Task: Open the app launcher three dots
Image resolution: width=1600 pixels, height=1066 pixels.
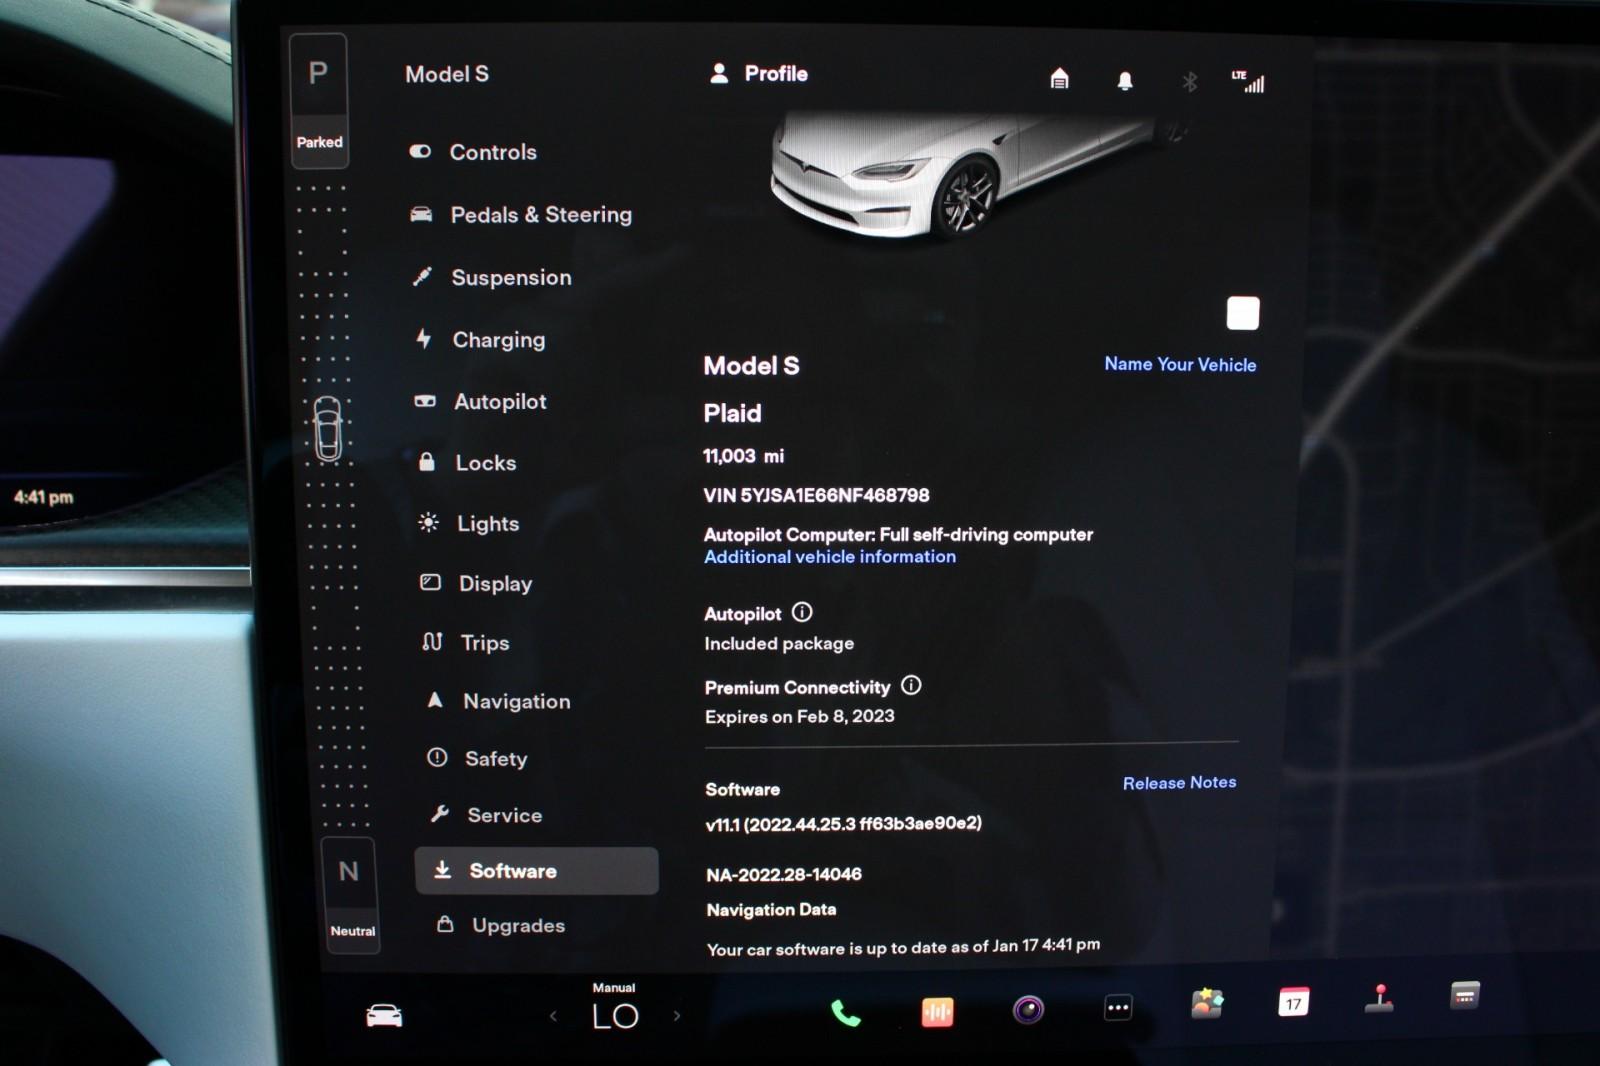Action: click(x=1118, y=1008)
